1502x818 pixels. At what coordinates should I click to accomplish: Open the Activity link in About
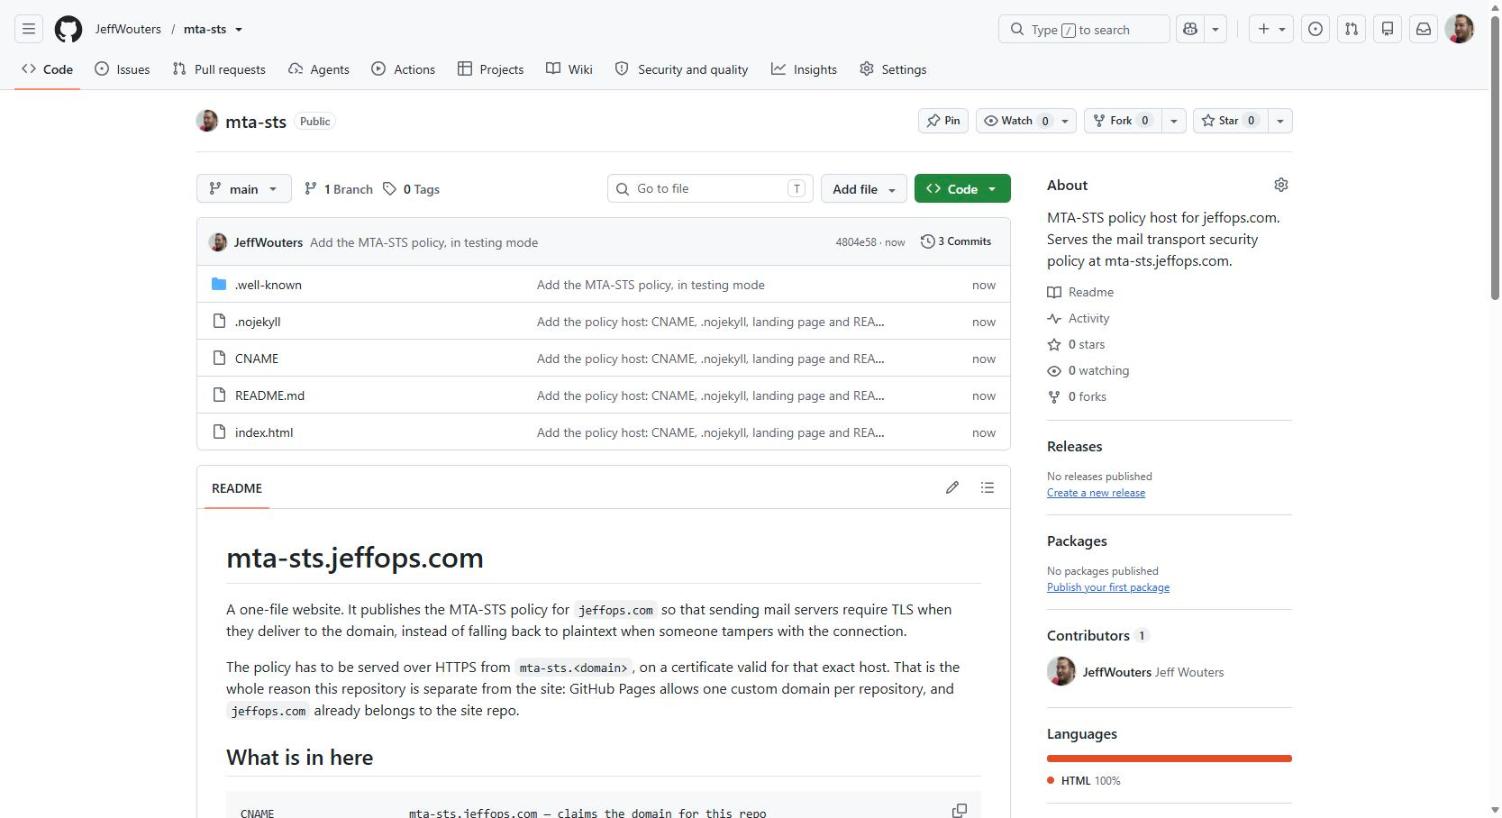point(1078,318)
